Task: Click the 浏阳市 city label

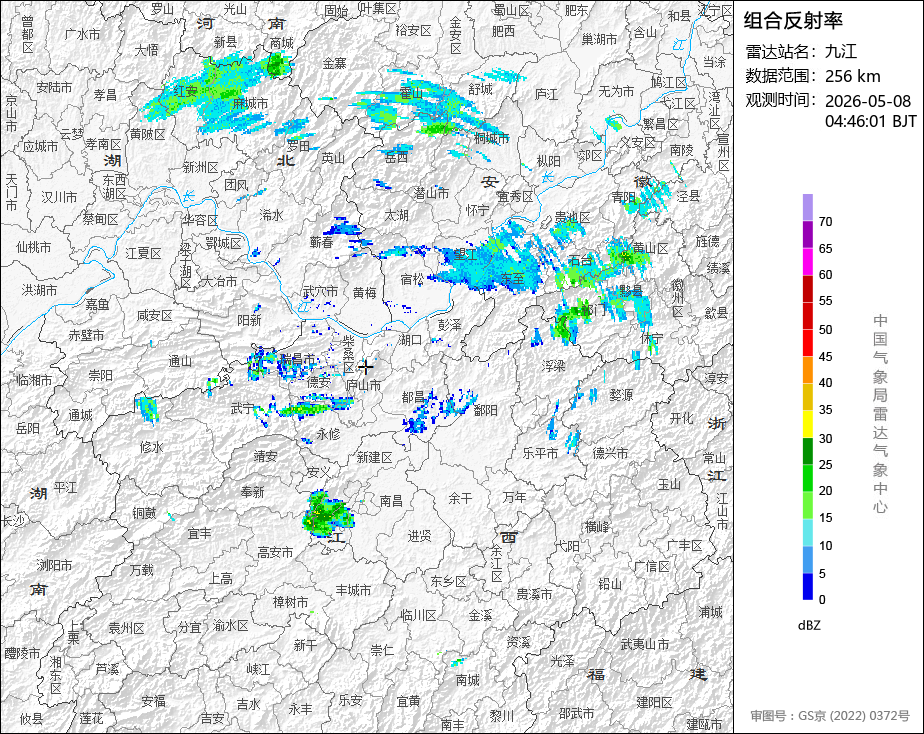Action: pos(54,565)
